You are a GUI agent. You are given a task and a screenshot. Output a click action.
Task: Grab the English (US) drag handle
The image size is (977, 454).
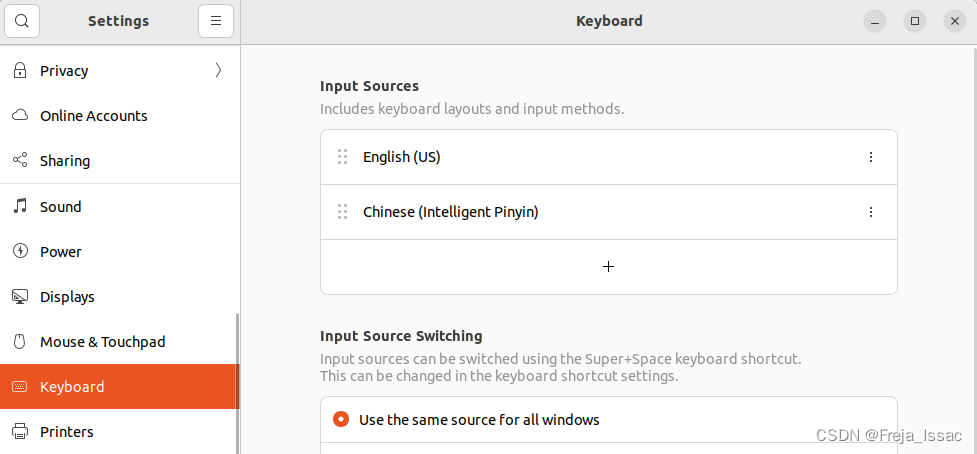coord(342,157)
